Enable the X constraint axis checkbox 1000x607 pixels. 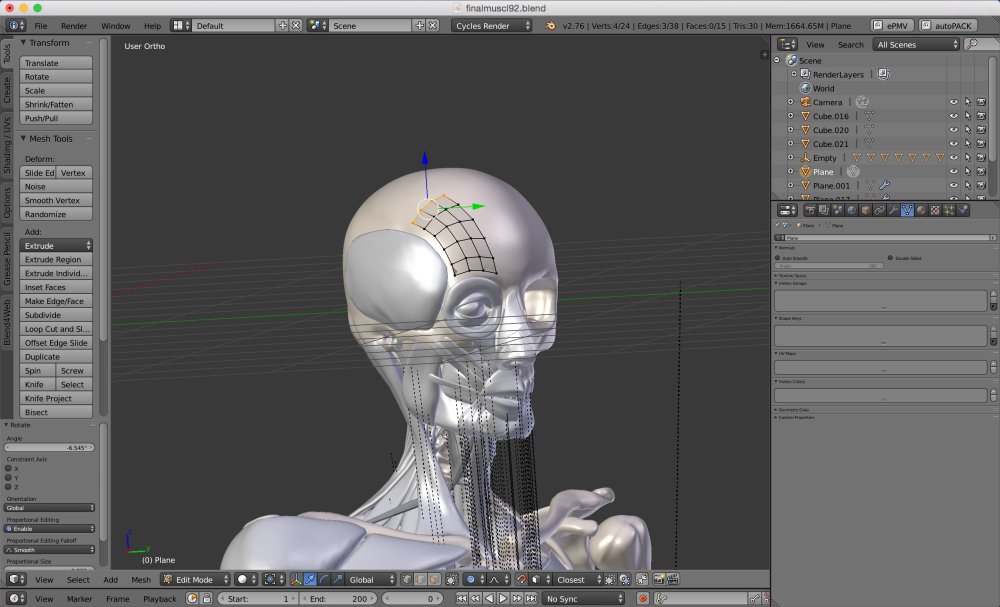8,468
